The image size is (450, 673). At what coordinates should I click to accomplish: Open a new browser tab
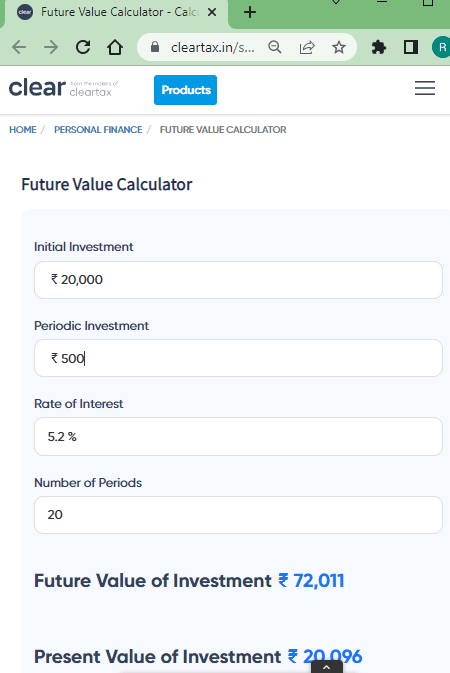(x=250, y=12)
